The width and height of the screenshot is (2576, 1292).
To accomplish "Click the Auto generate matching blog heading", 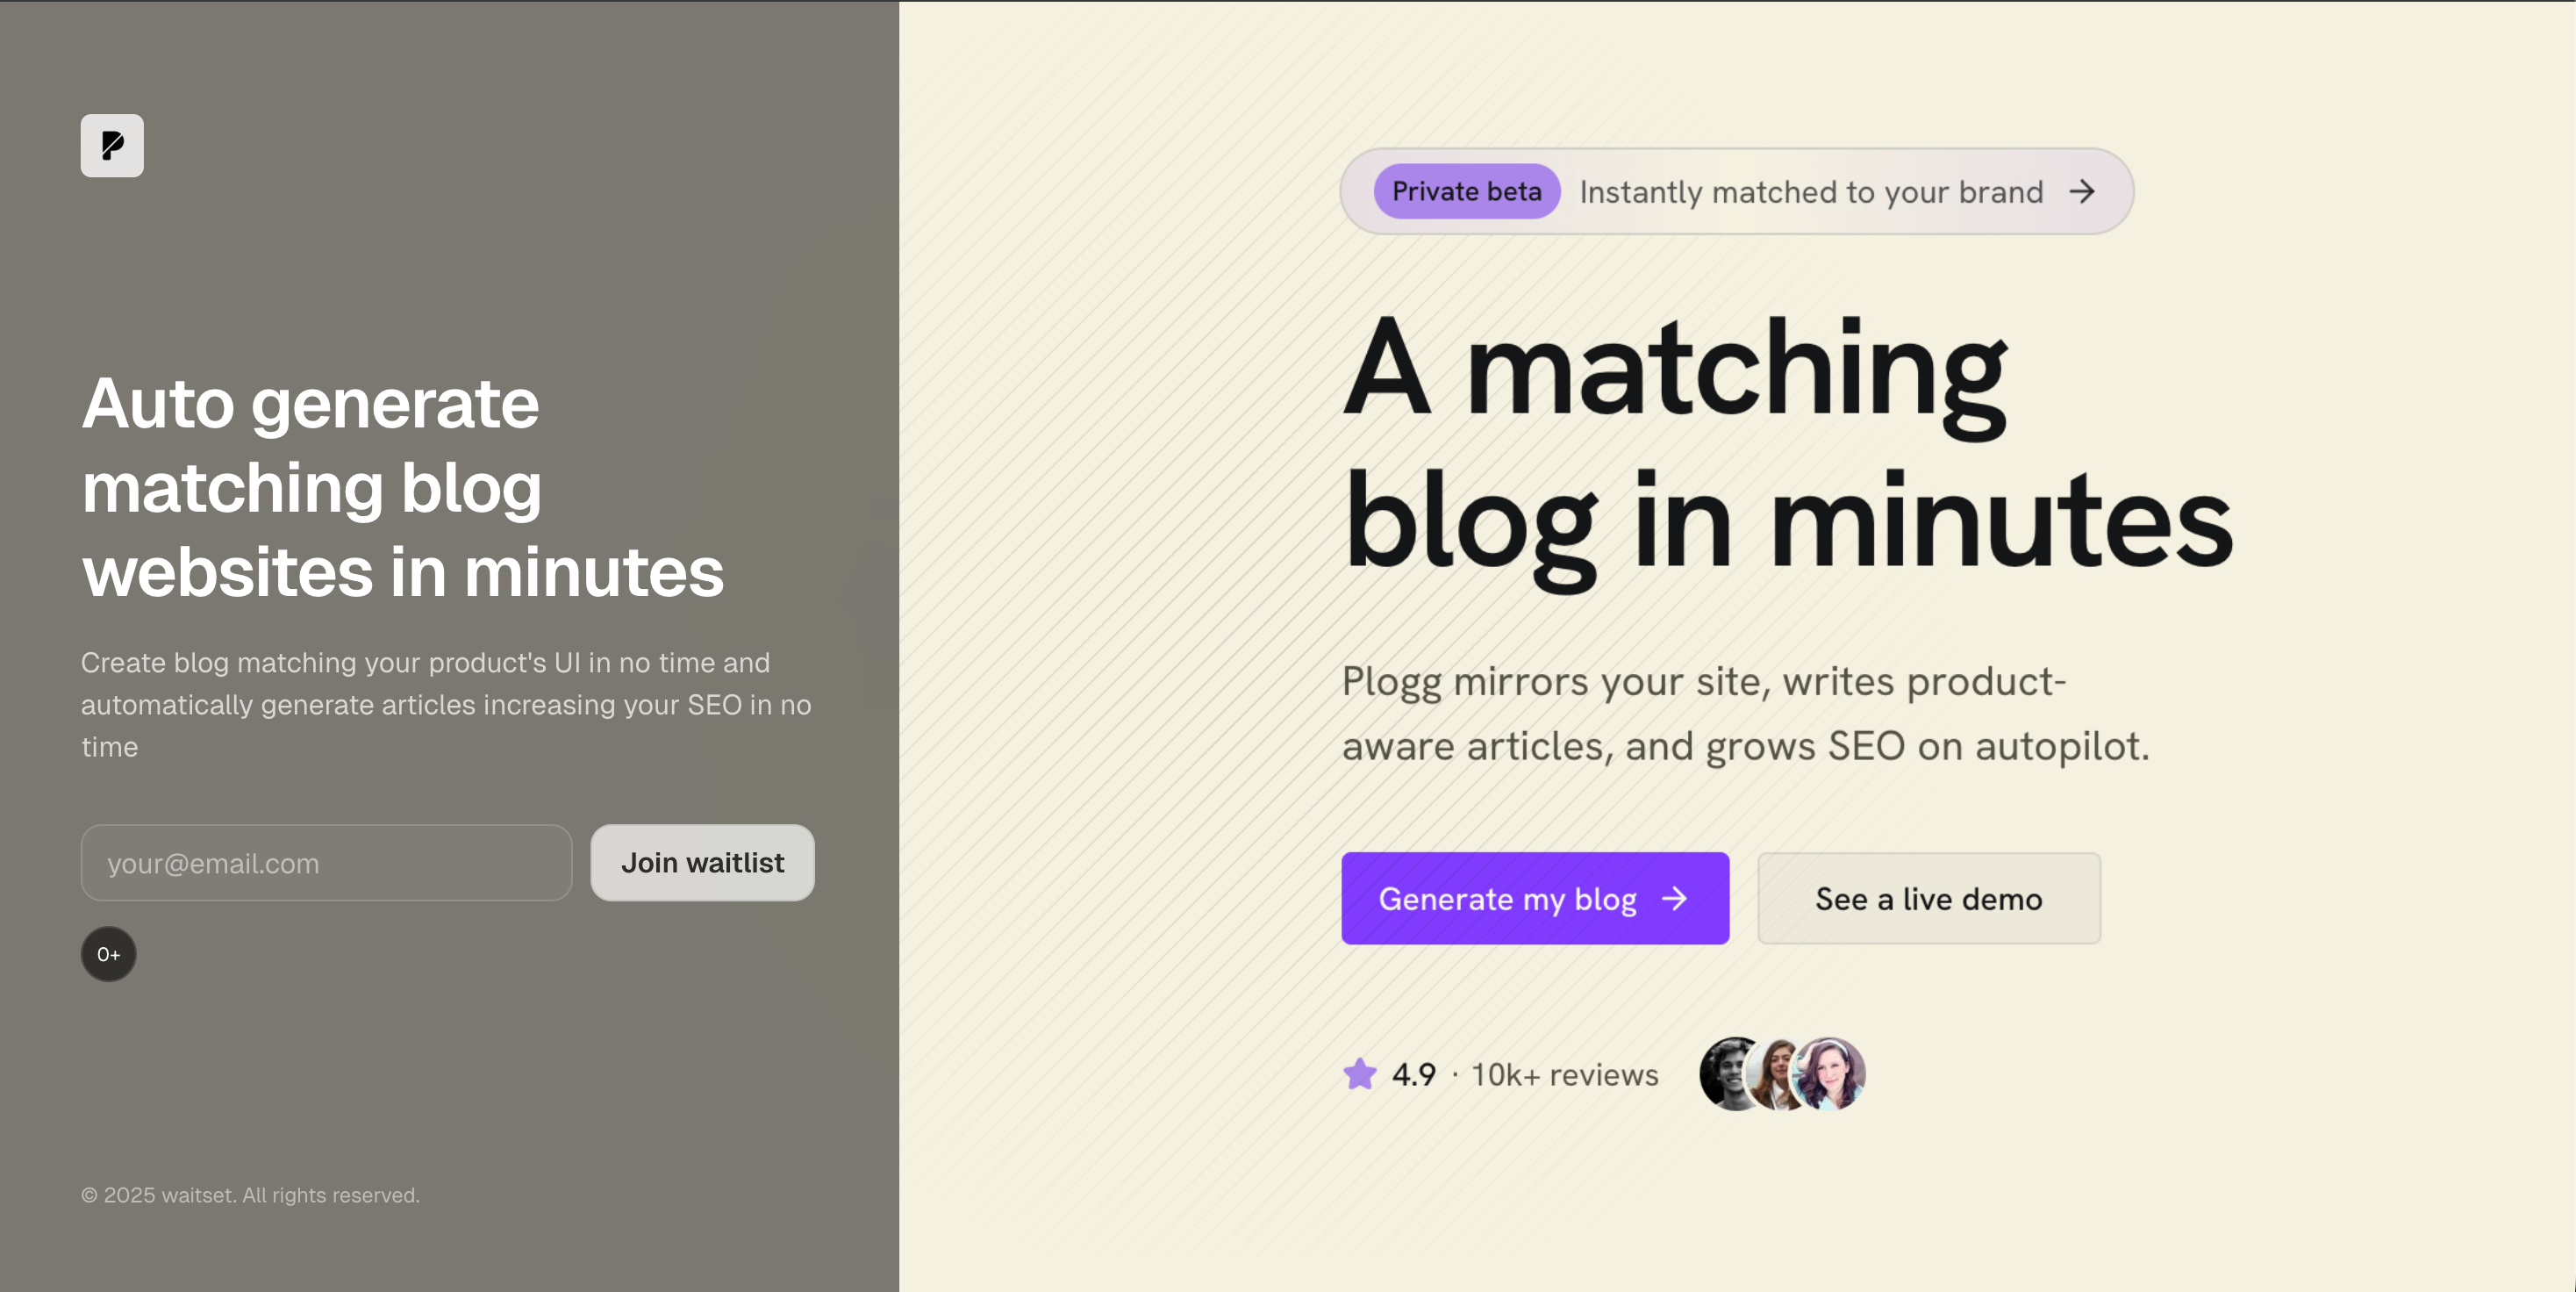I will [402, 487].
